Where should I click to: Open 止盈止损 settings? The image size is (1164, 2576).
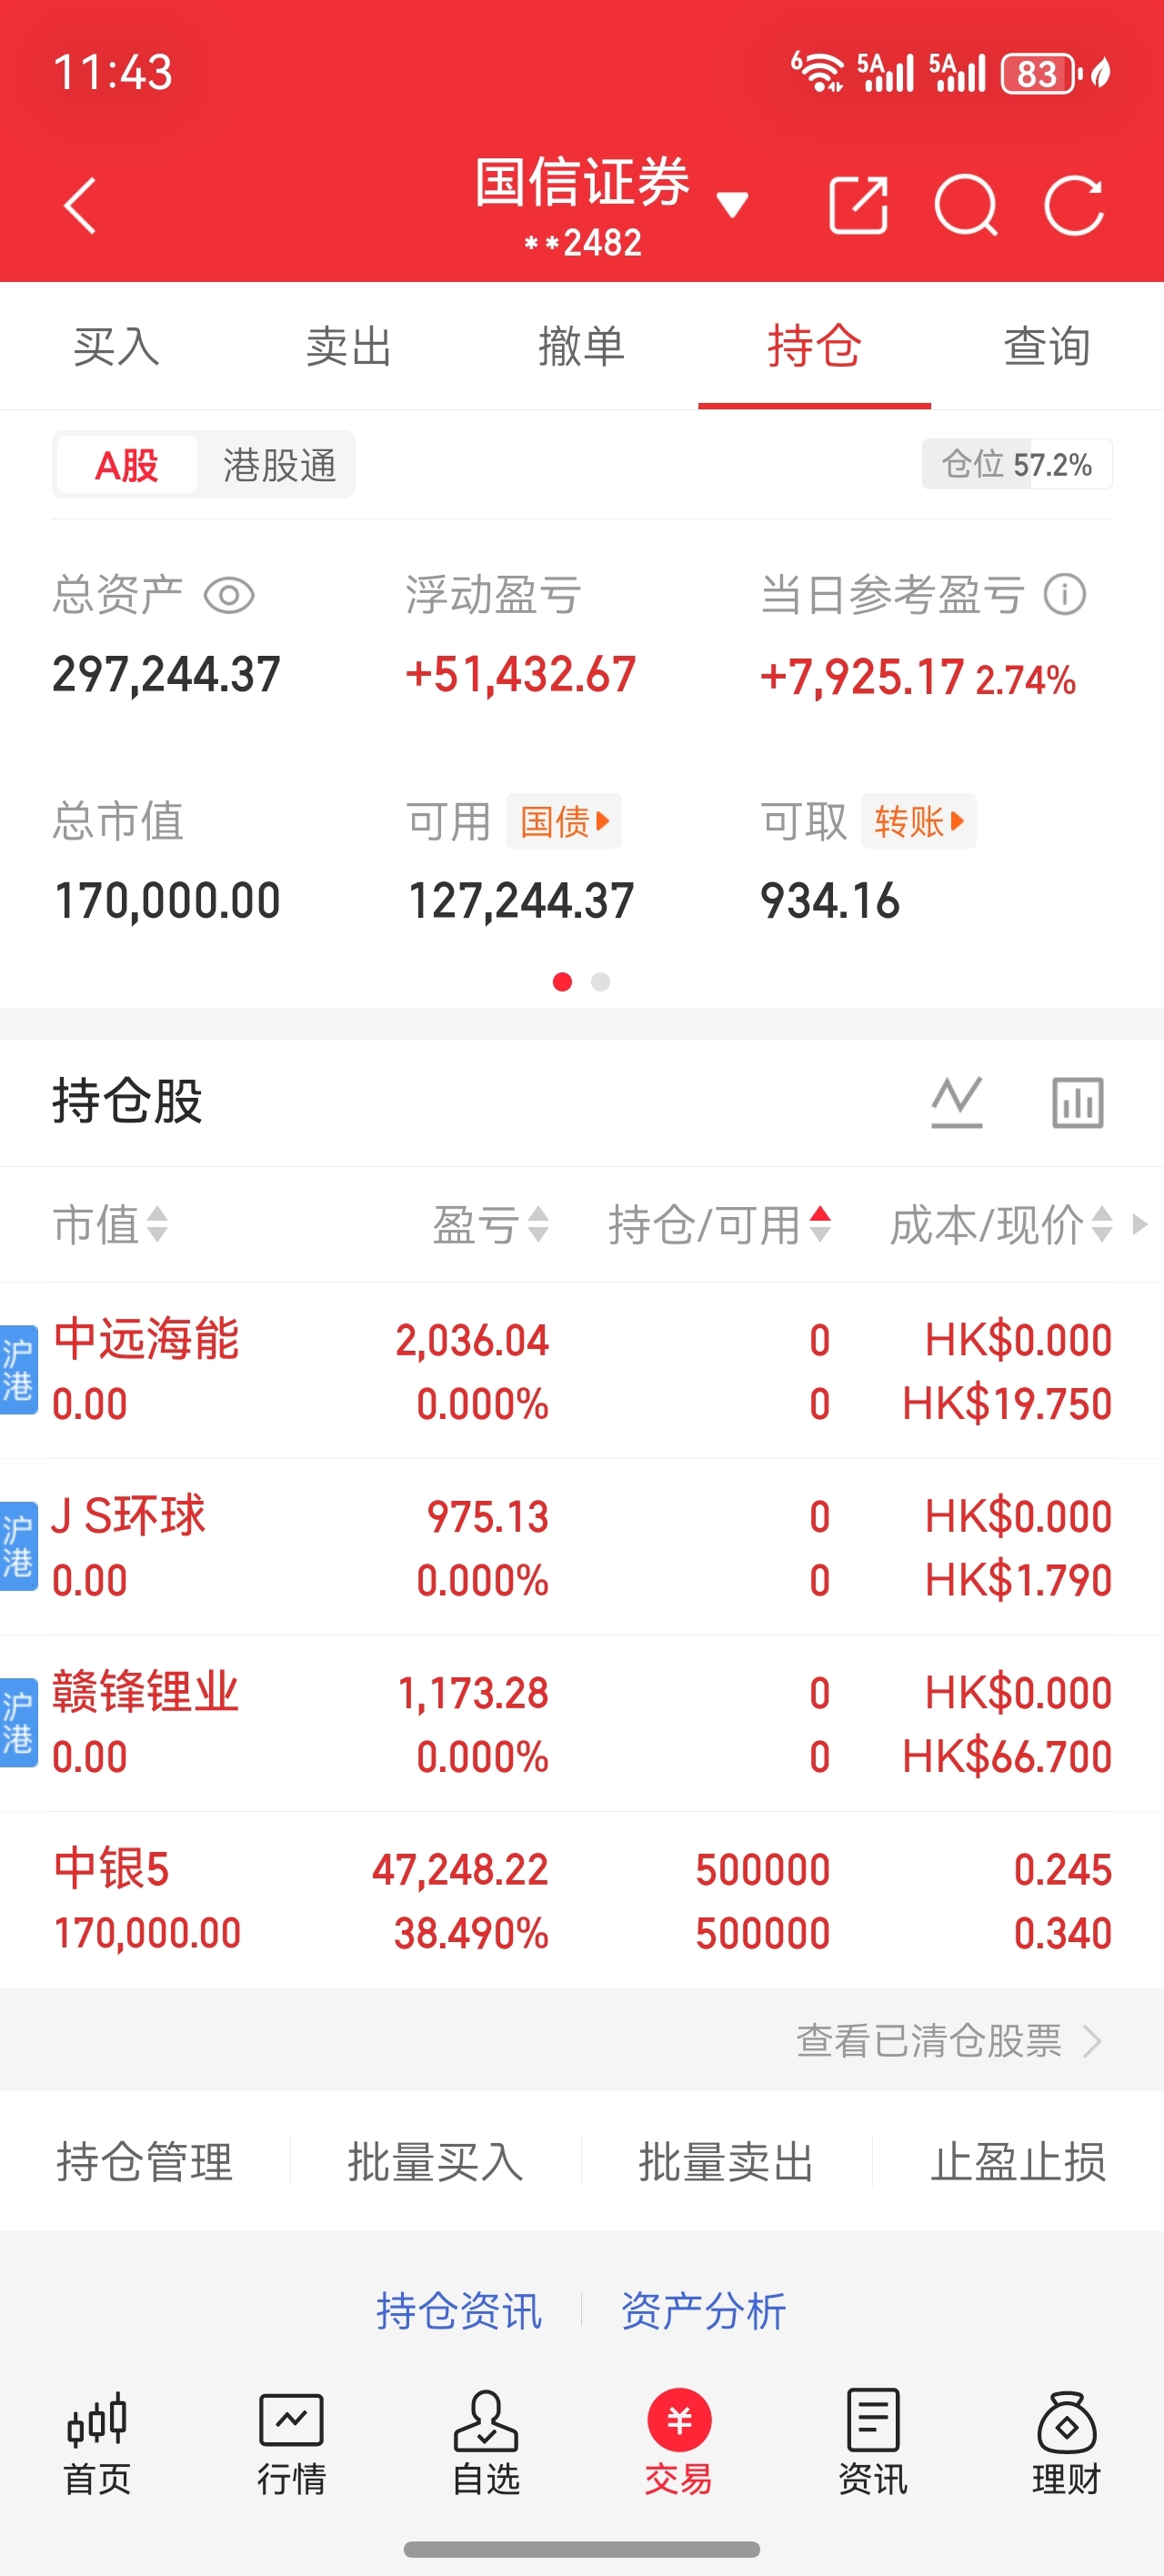pyautogui.click(x=1018, y=2162)
